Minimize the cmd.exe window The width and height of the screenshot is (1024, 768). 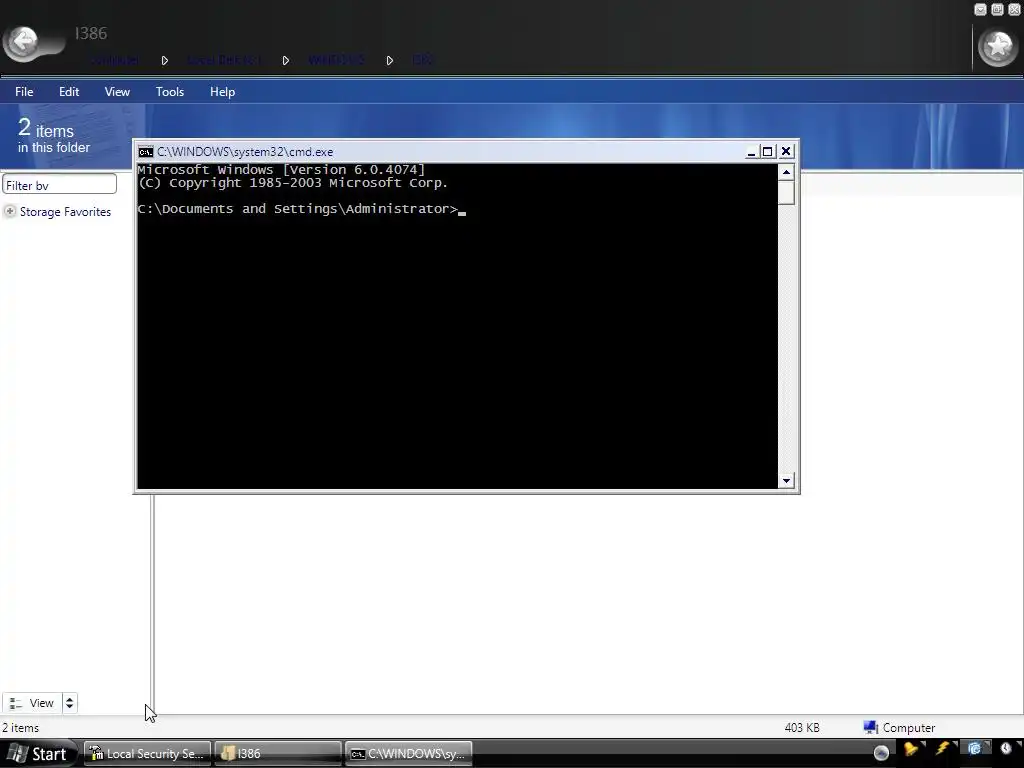[x=751, y=152]
